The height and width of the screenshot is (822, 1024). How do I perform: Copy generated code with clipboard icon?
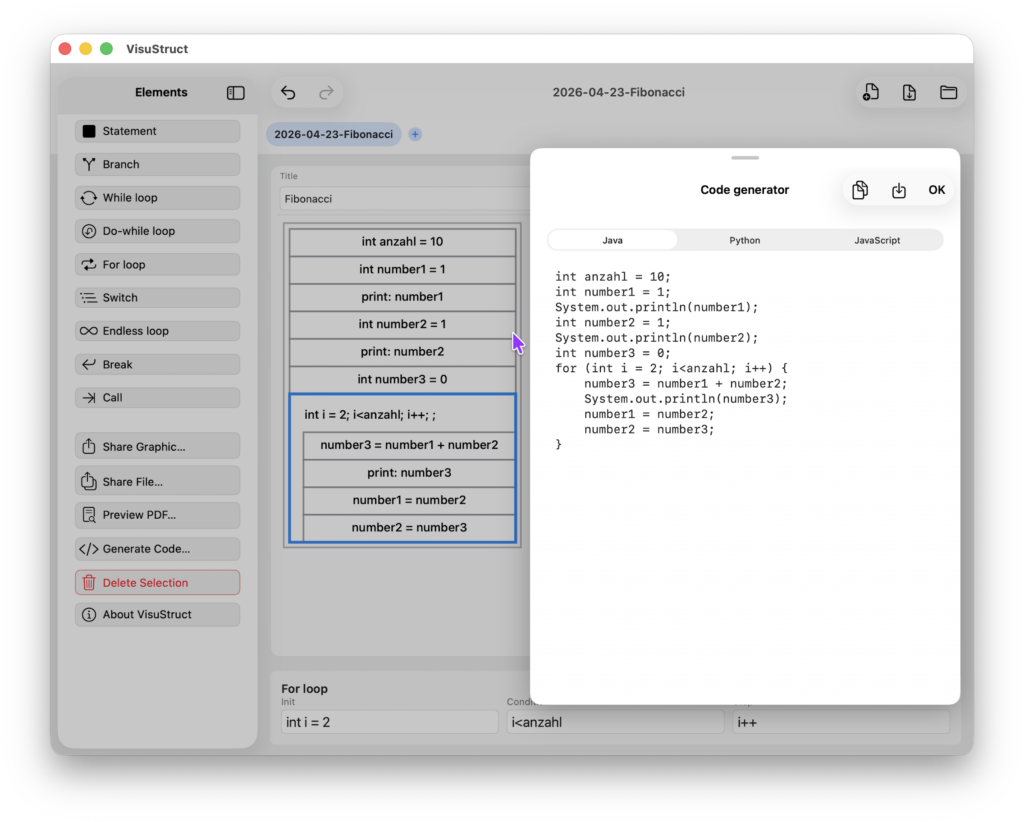click(860, 190)
